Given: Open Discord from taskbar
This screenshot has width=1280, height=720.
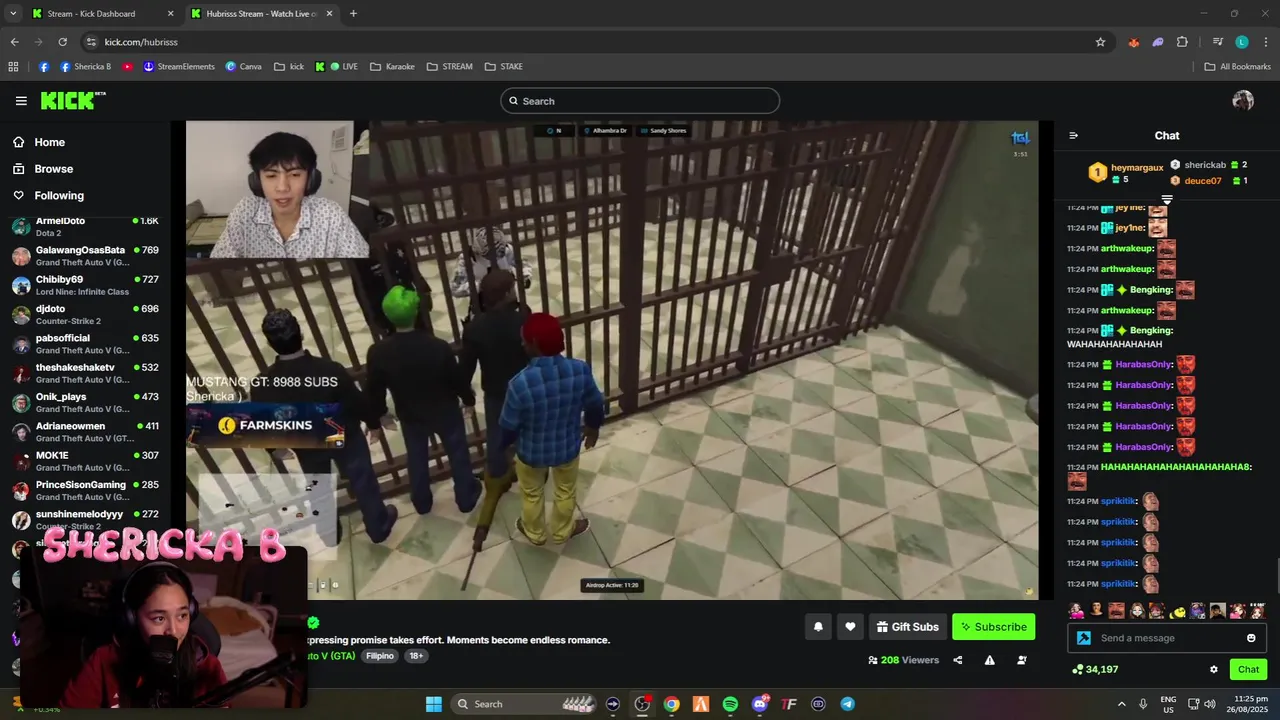Looking at the screenshot, I should point(760,704).
